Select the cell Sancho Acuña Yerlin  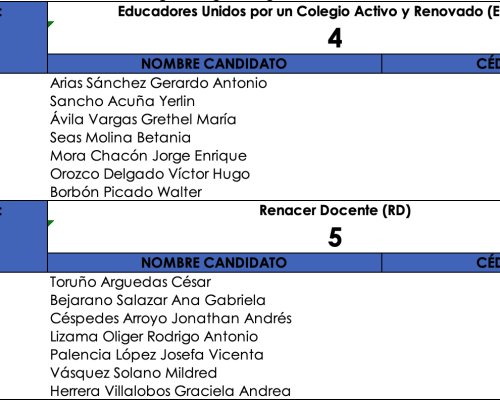pyautogui.click(x=215, y=101)
